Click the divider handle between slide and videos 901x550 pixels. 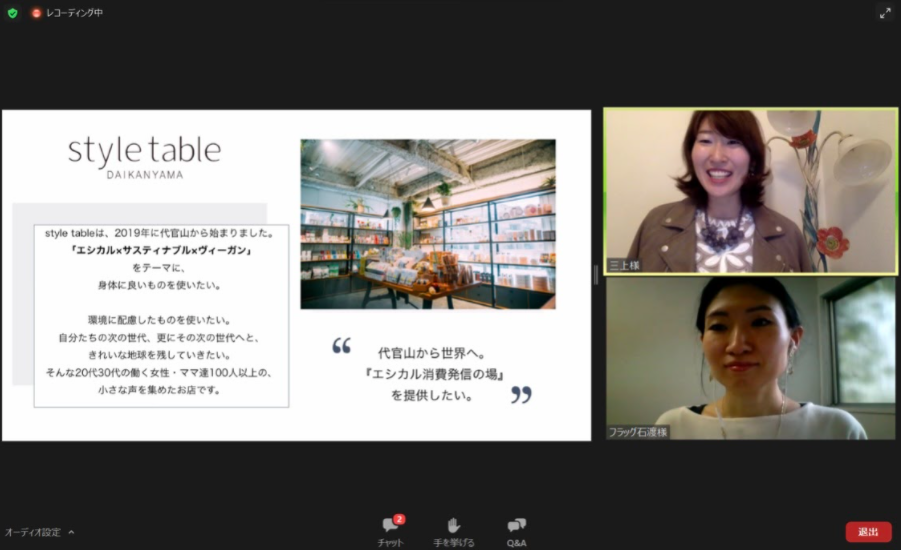[596, 275]
